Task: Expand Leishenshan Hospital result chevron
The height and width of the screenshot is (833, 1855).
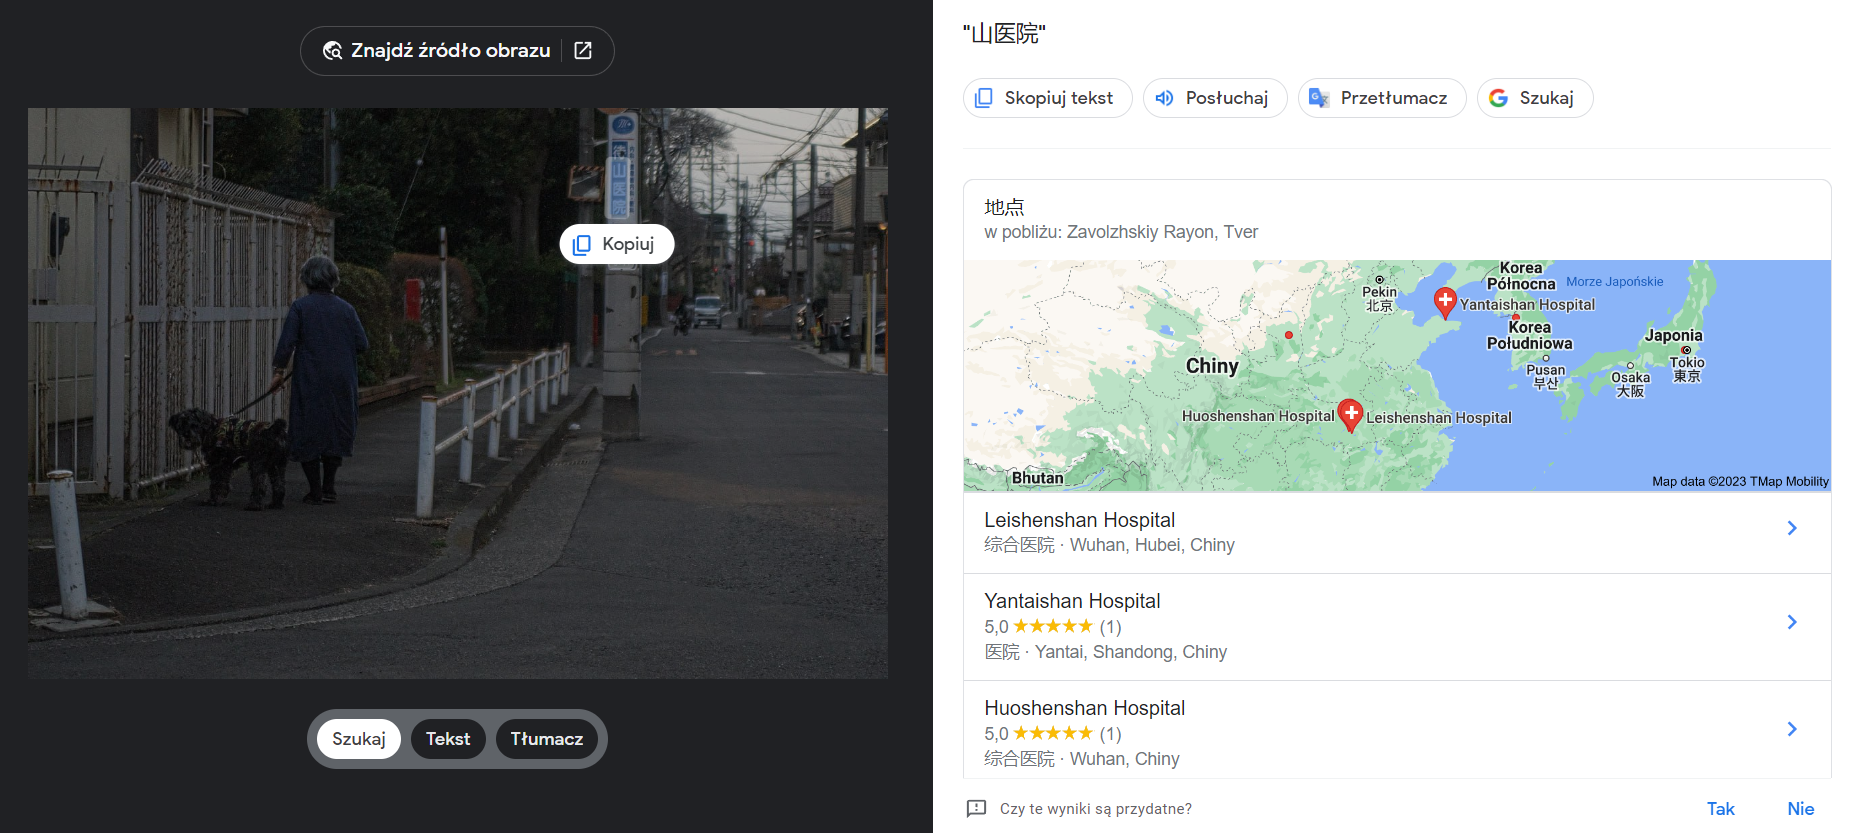Action: tap(1791, 528)
